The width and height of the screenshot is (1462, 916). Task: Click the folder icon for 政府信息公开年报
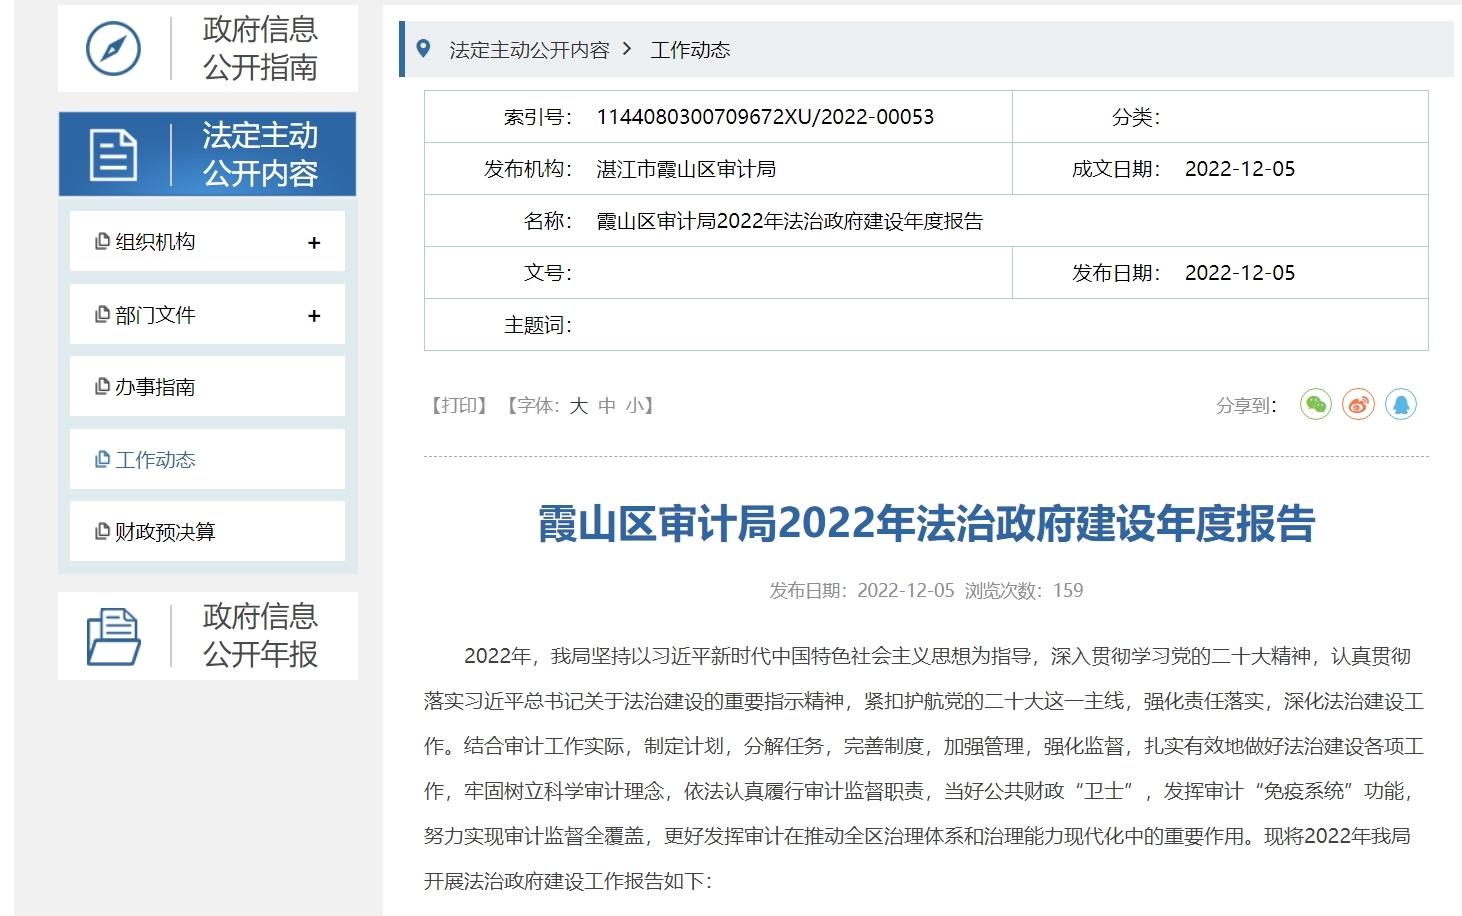click(x=113, y=636)
